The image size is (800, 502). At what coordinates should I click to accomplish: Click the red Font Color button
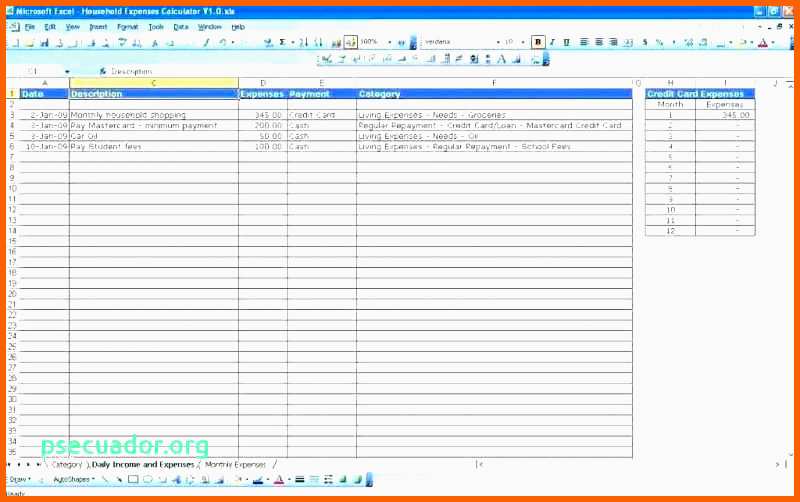point(763,43)
